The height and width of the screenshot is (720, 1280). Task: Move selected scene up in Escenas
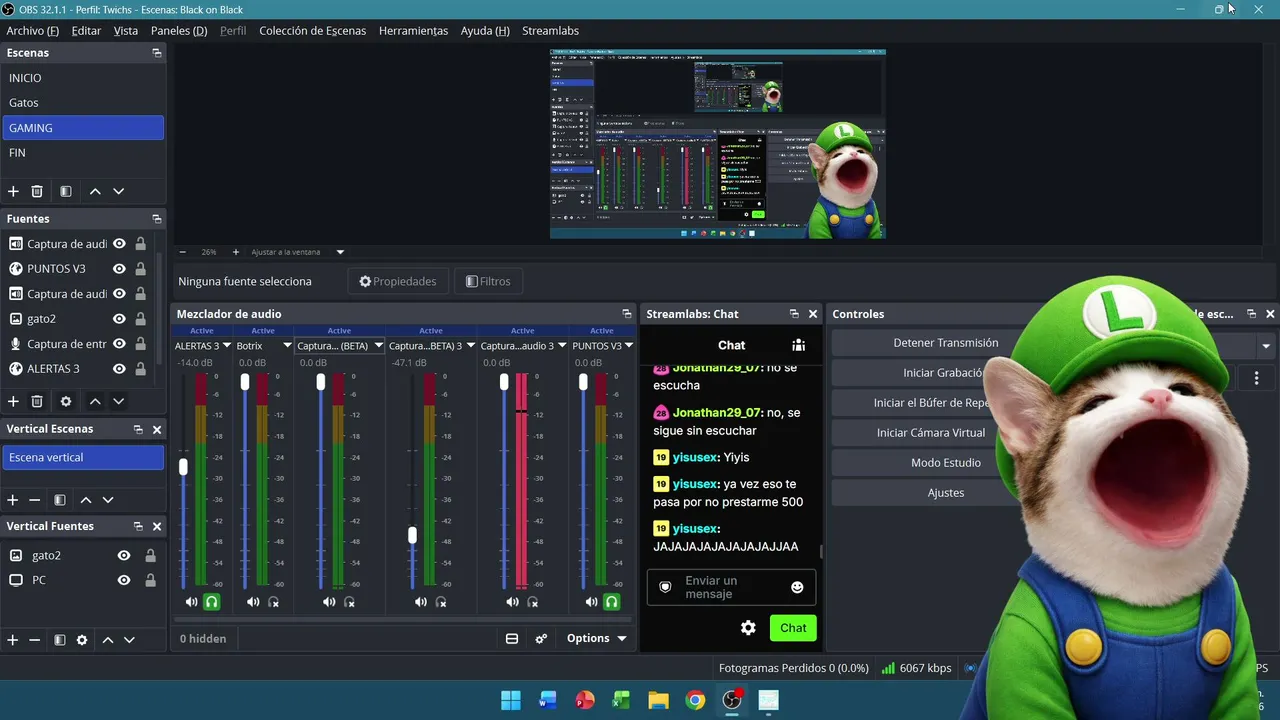click(95, 191)
